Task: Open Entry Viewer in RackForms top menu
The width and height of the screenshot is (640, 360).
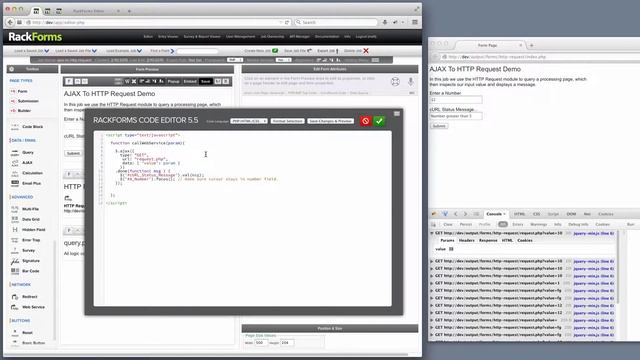Action: (x=168, y=37)
